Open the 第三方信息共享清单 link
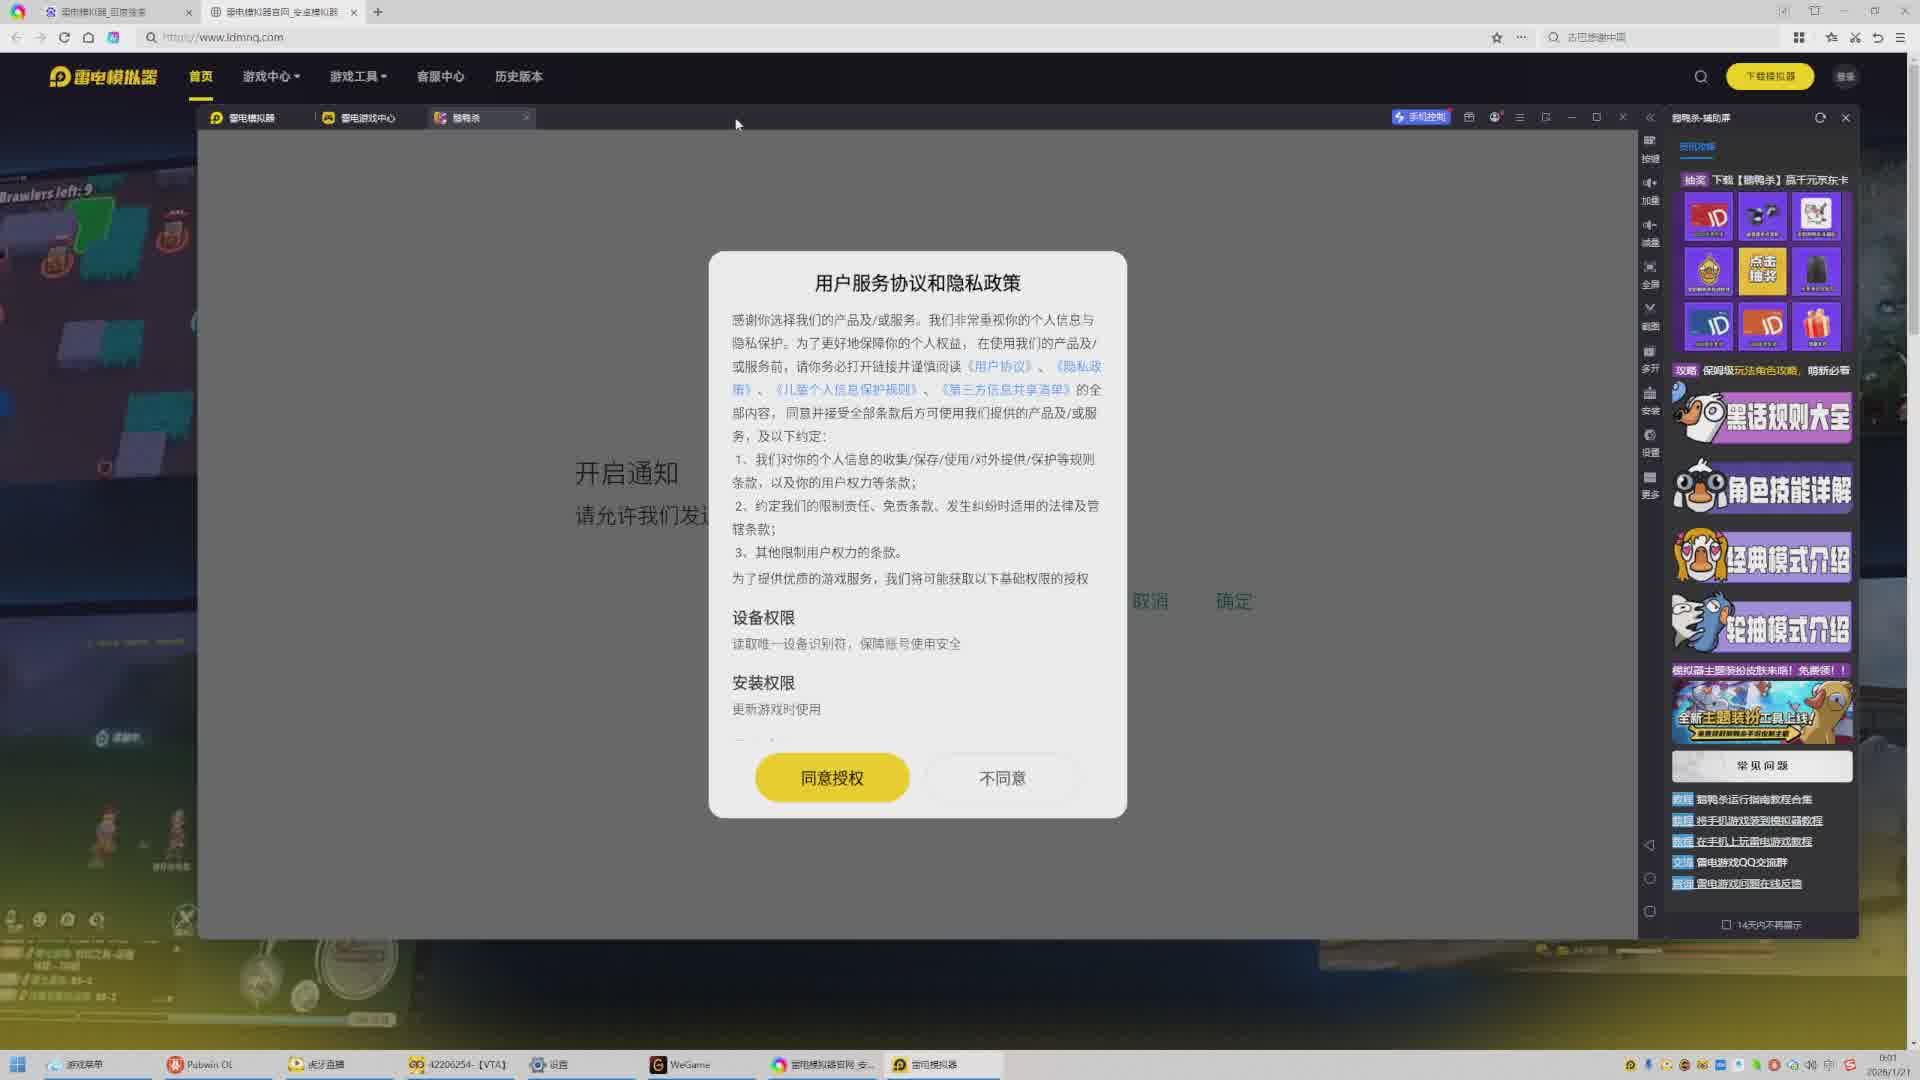This screenshot has width=1920, height=1080. pyautogui.click(x=1006, y=390)
